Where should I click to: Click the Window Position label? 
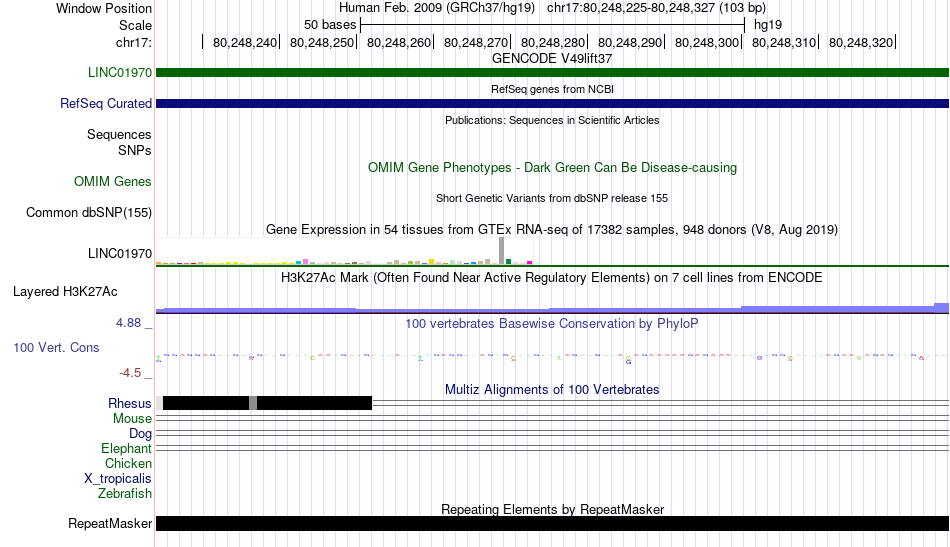point(104,9)
